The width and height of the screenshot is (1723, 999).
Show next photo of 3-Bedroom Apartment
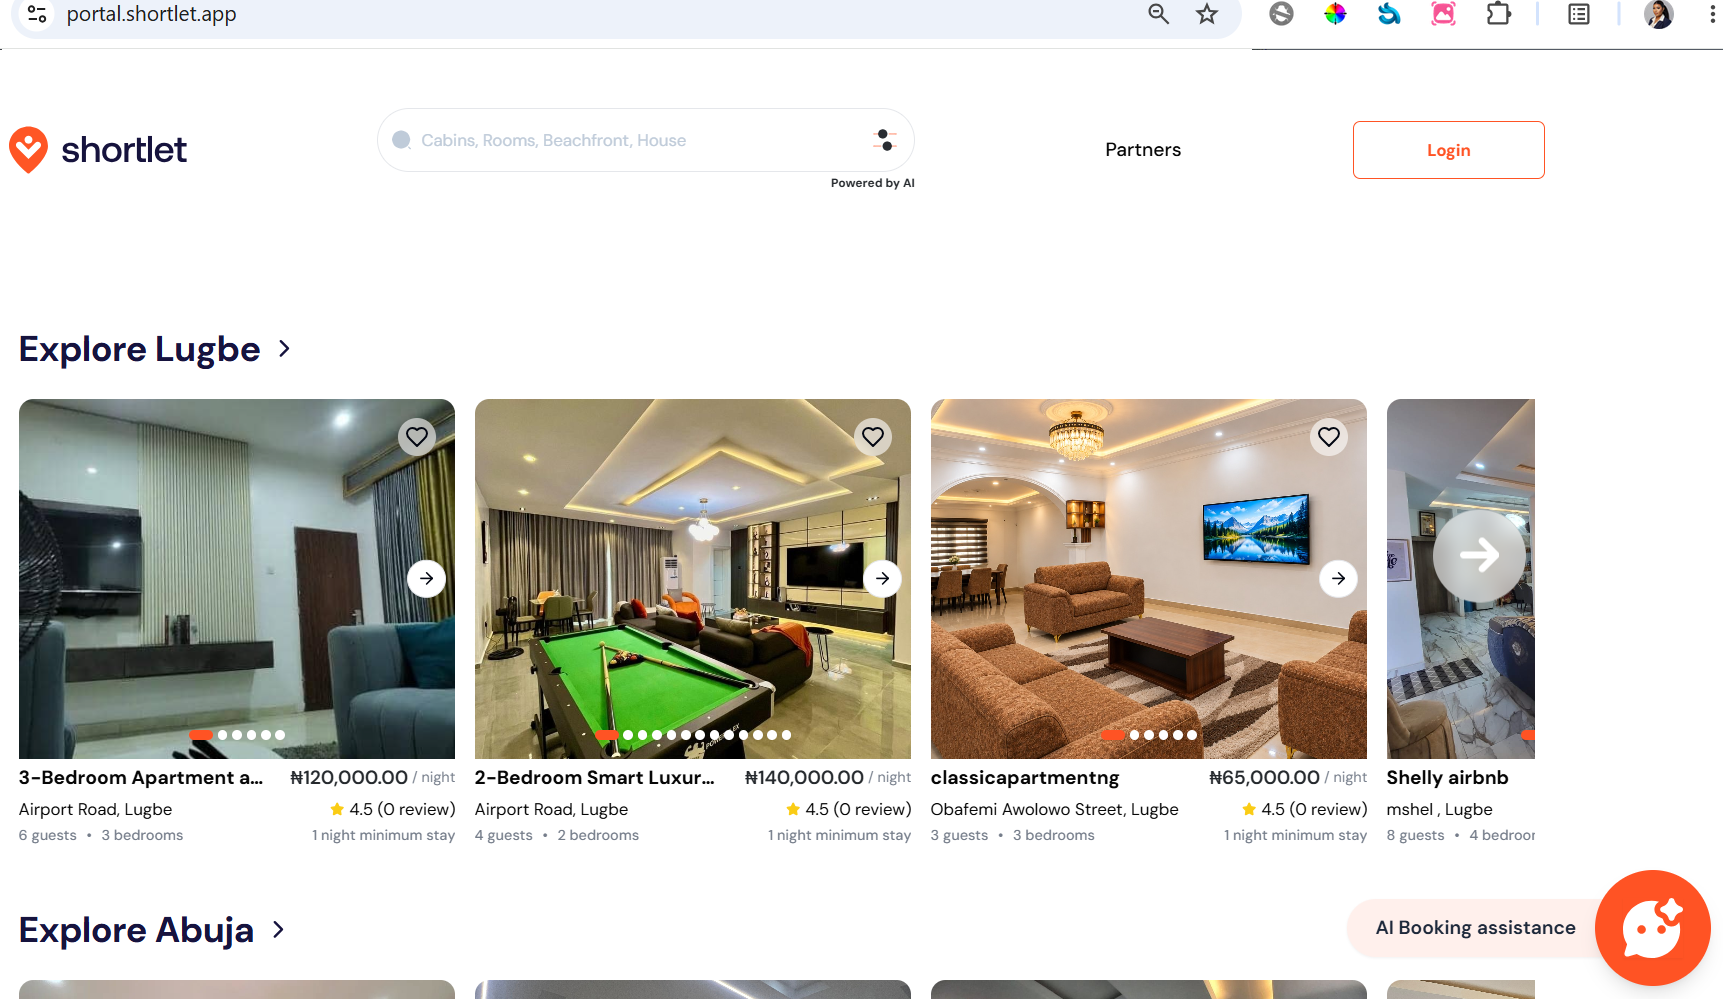pyautogui.click(x=426, y=578)
